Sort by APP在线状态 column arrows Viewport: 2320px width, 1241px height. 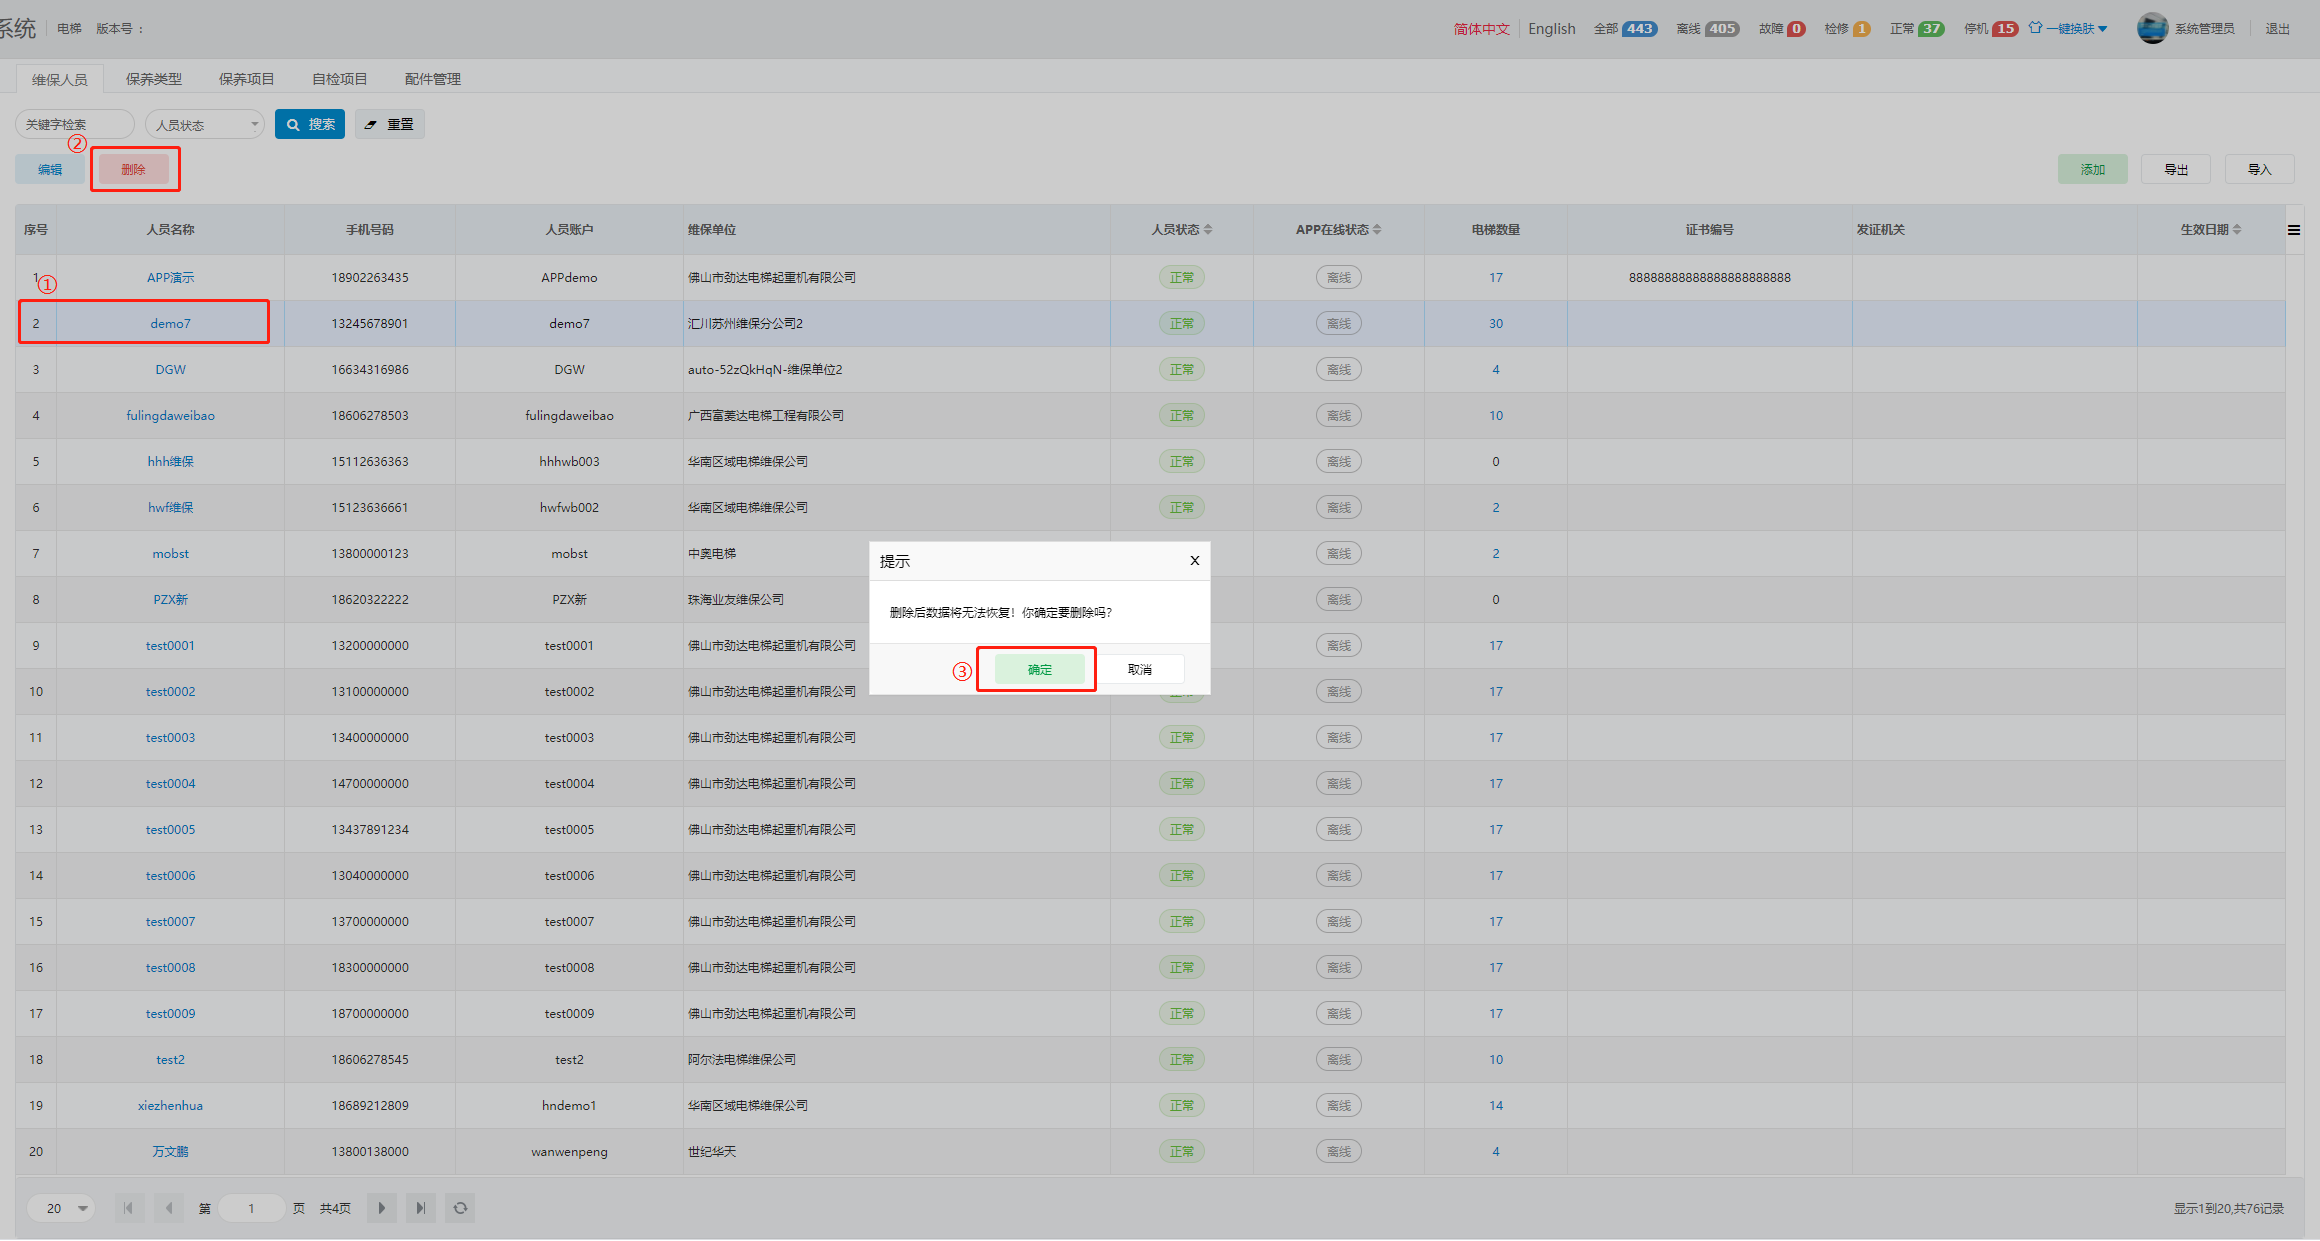1377,230
